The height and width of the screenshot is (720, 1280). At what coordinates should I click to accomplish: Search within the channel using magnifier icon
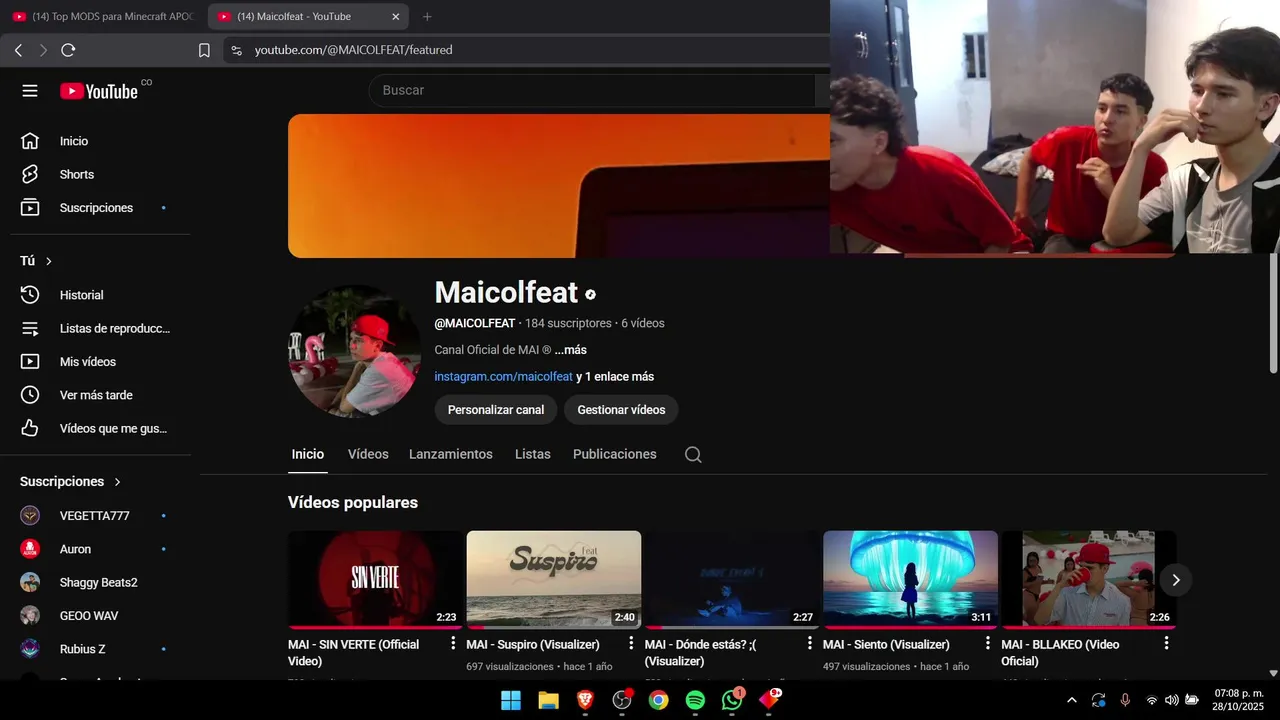point(693,454)
